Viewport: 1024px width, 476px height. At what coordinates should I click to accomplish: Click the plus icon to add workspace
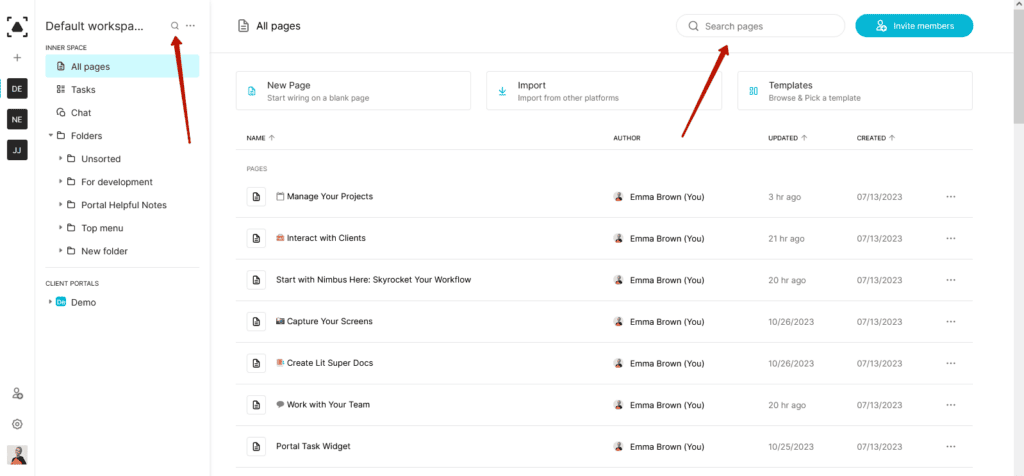[x=17, y=58]
